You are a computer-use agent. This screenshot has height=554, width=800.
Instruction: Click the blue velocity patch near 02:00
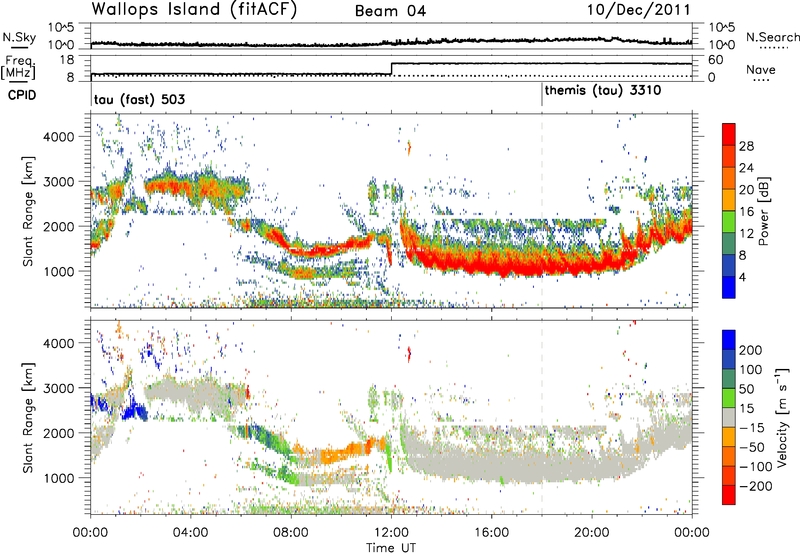(135, 409)
